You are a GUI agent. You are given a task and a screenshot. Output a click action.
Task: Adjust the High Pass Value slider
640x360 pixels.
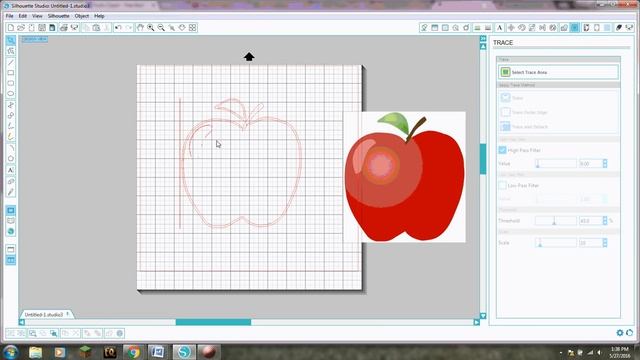click(x=556, y=164)
